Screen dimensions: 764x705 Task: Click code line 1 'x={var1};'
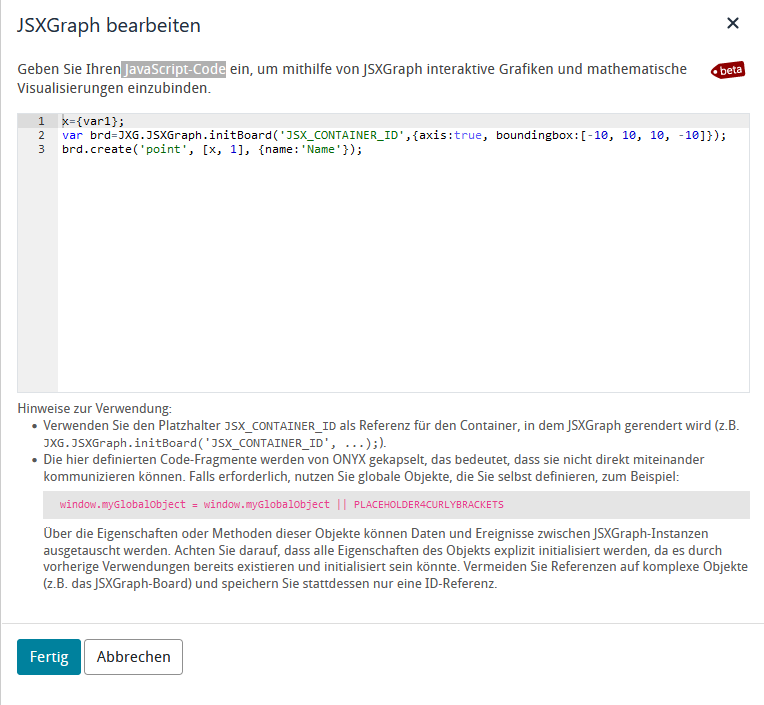pos(93,121)
